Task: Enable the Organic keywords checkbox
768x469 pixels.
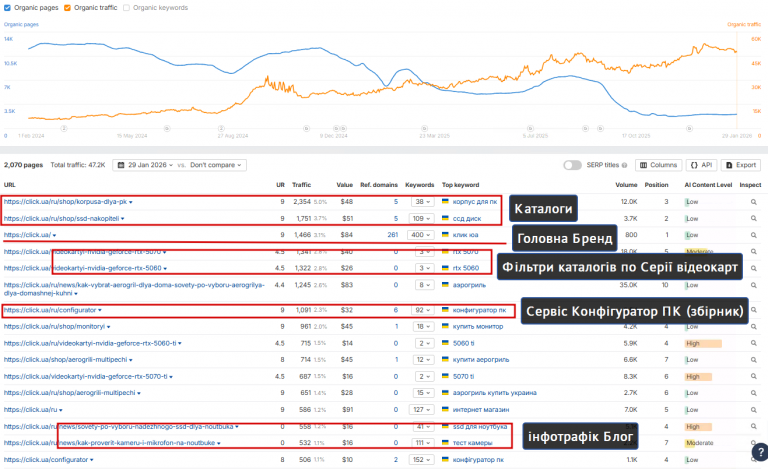Action: pyautogui.click(x=126, y=8)
